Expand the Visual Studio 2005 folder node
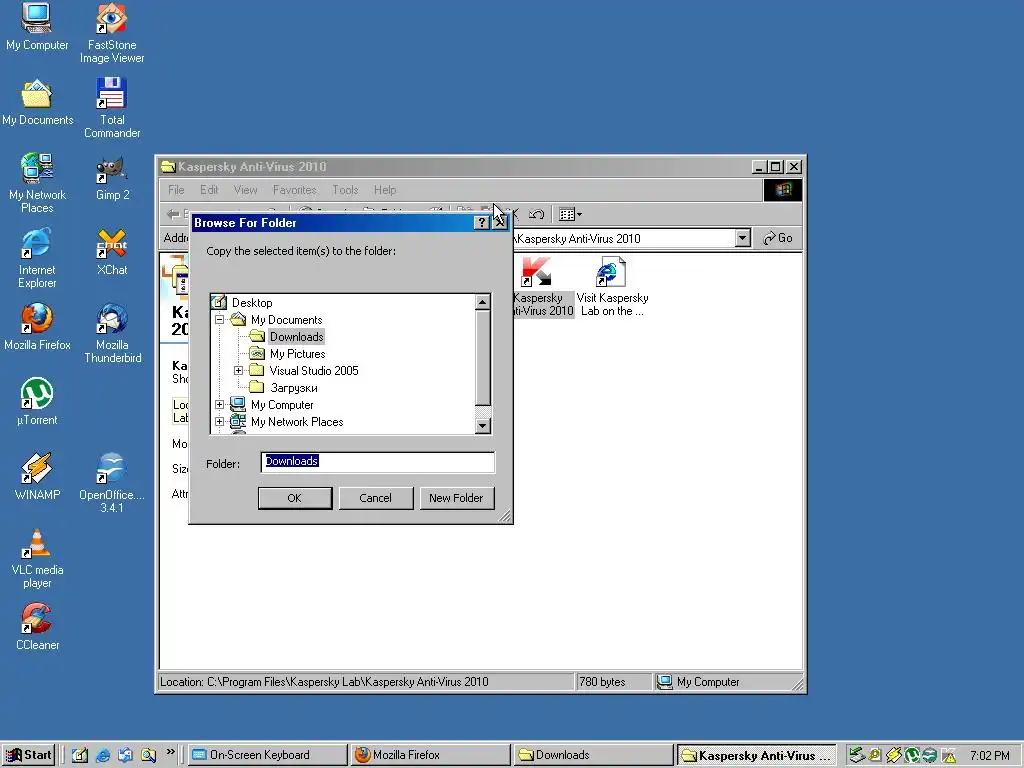Screen dimensions: 1024x768 pyautogui.click(x=238, y=371)
